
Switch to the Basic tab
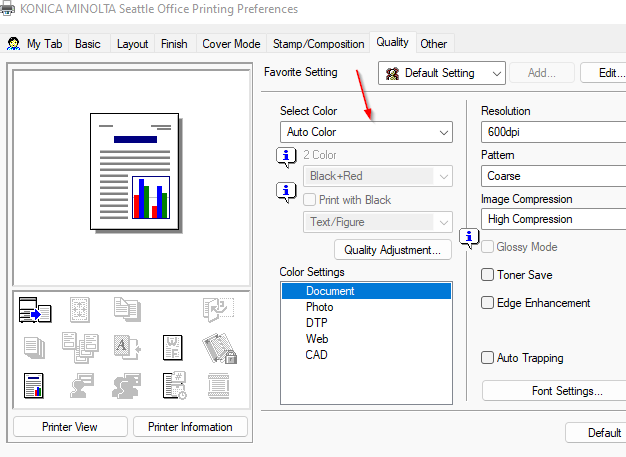(88, 44)
